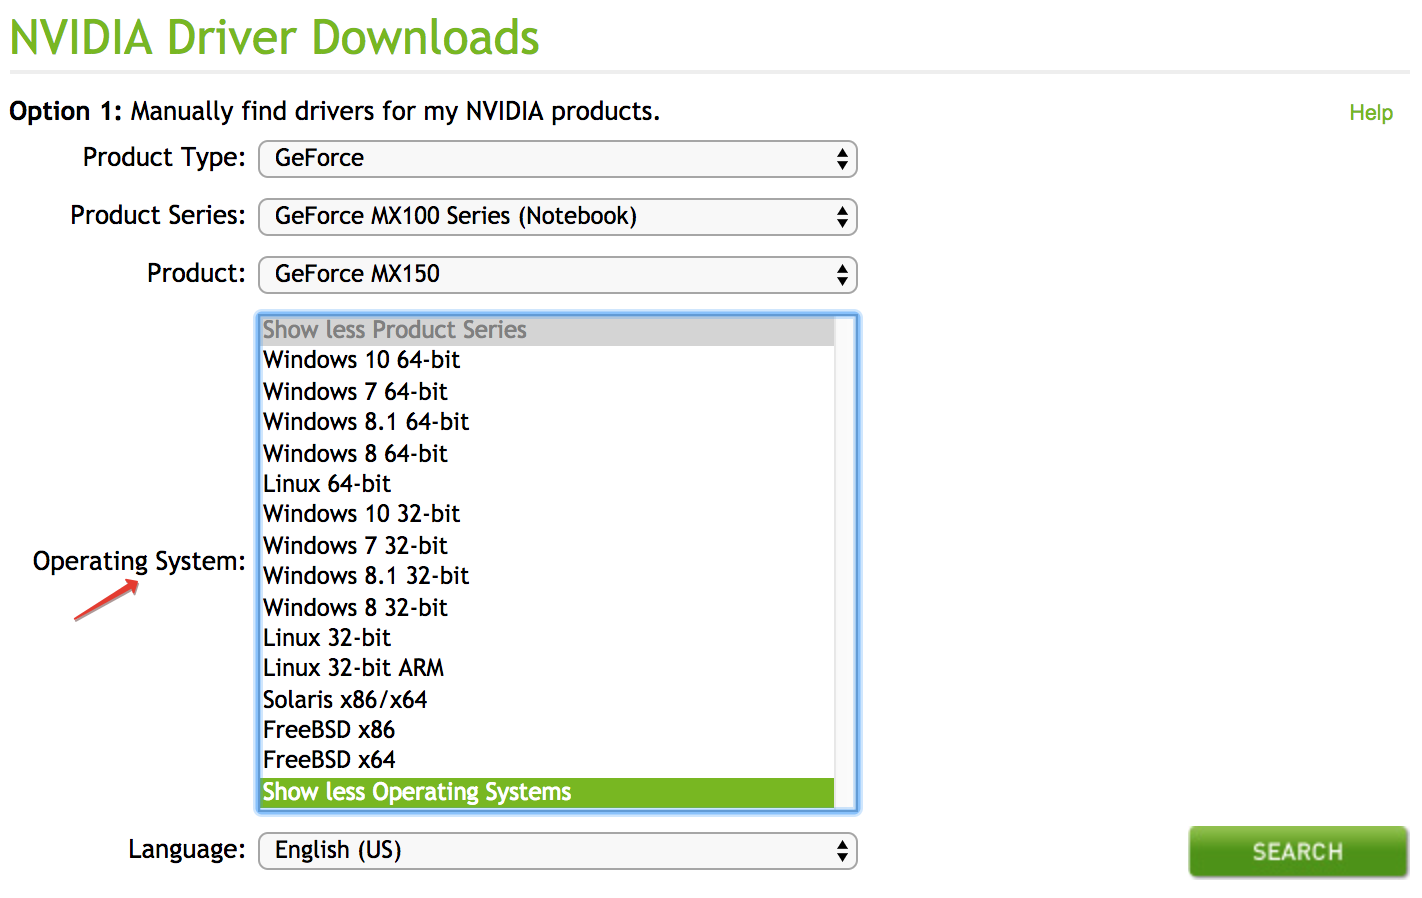Choose Windows 10 64-bit operating system
The image size is (1422, 898).
[x=547, y=361]
